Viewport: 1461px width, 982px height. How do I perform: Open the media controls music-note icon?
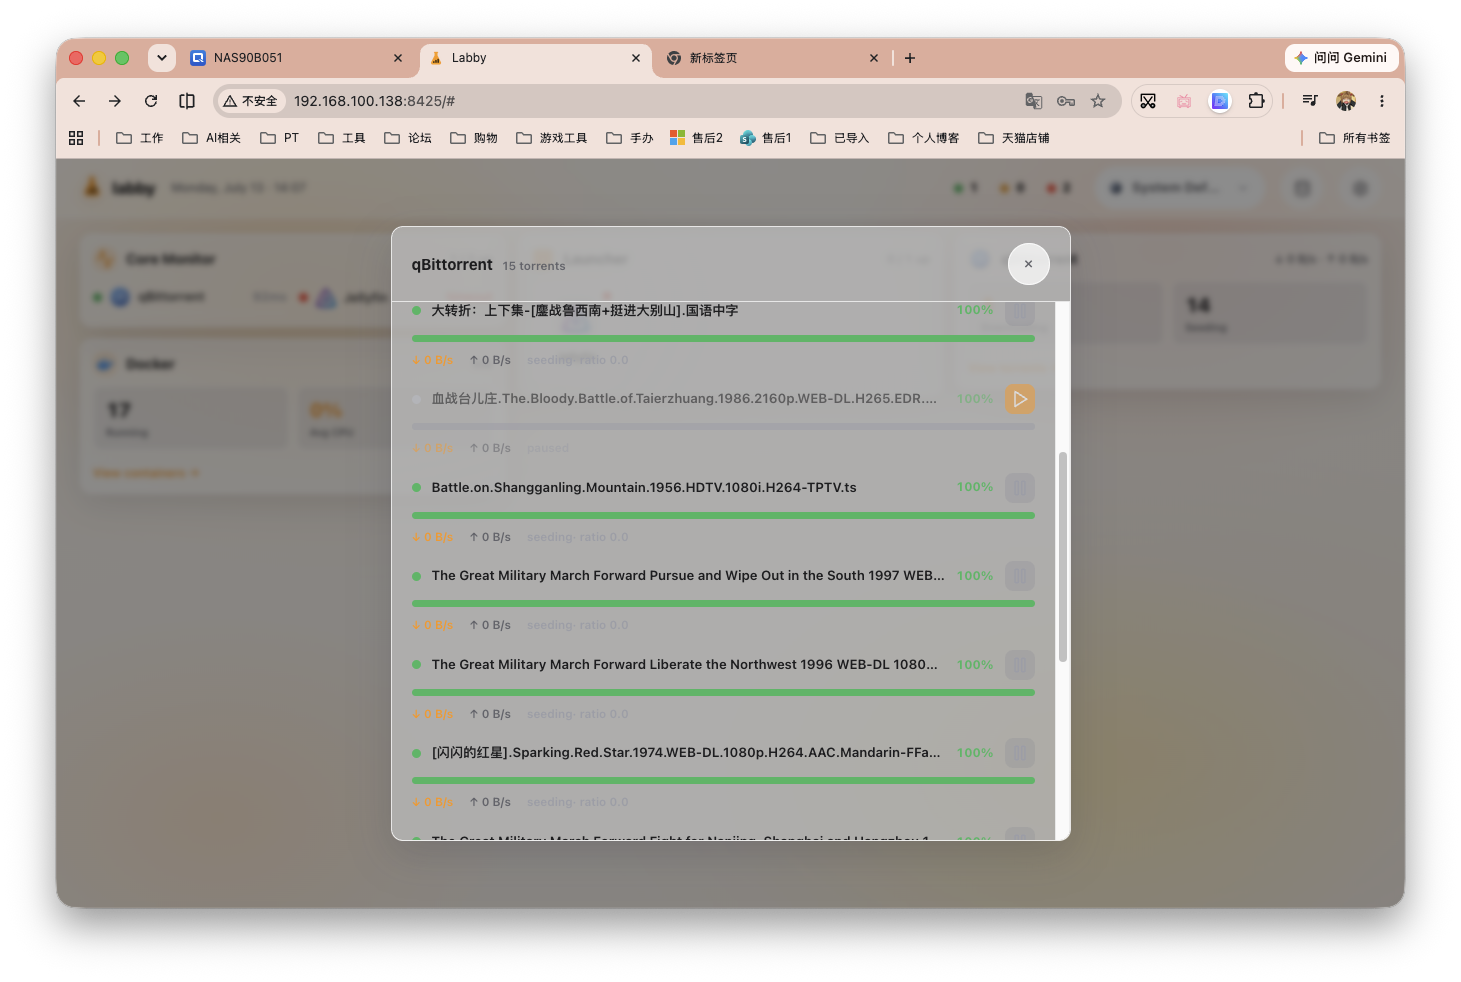coord(1310,101)
